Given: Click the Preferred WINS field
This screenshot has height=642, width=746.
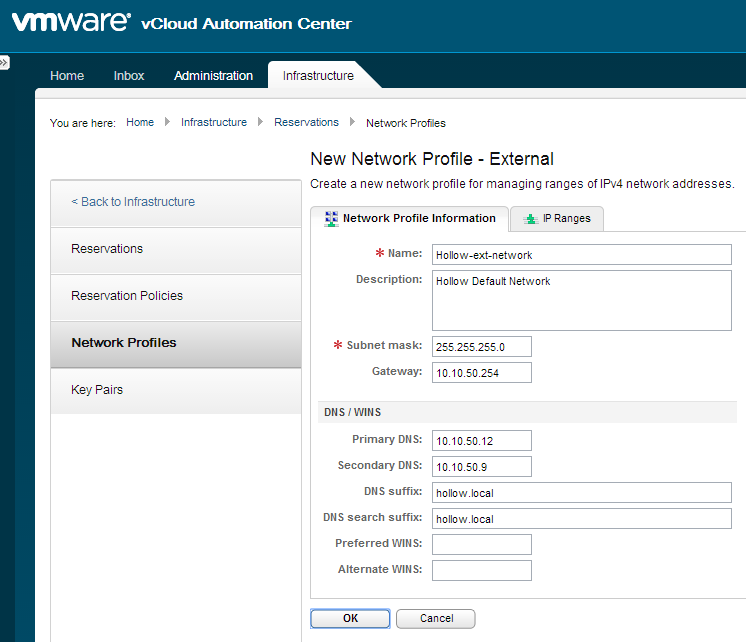Looking at the screenshot, I should point(481,544).
